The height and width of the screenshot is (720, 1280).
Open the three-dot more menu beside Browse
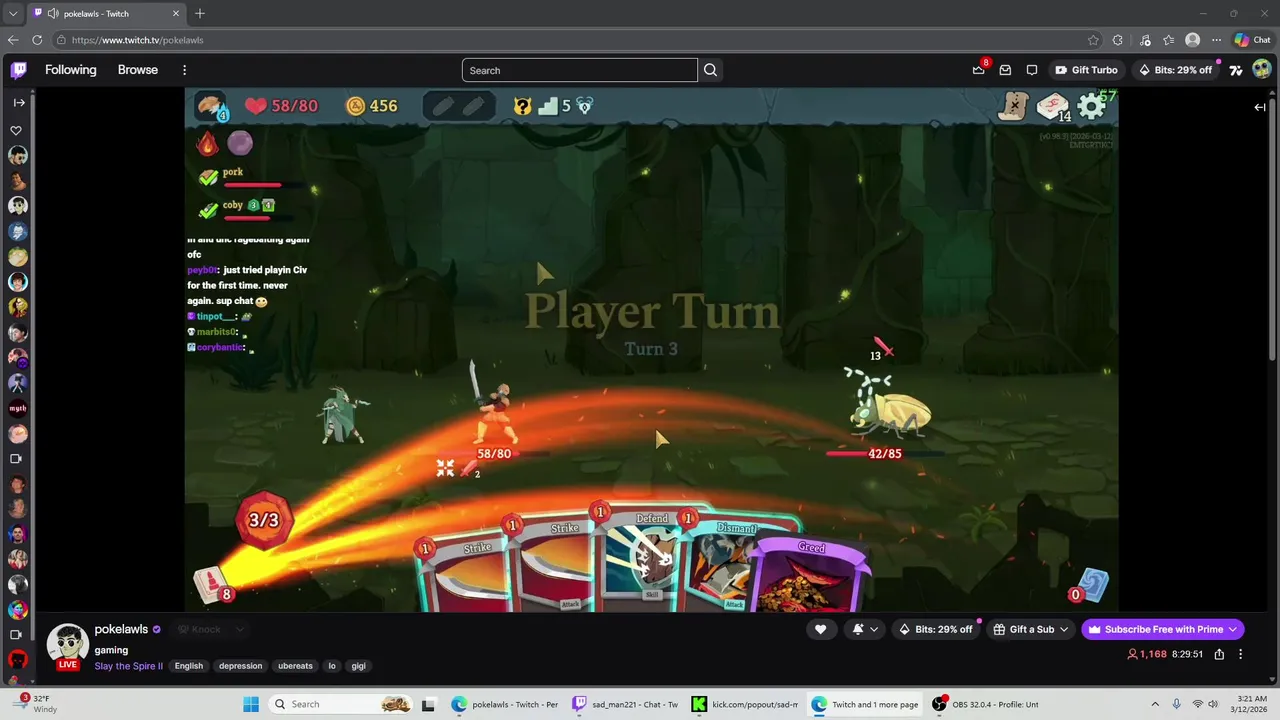(x=184, y=70)
